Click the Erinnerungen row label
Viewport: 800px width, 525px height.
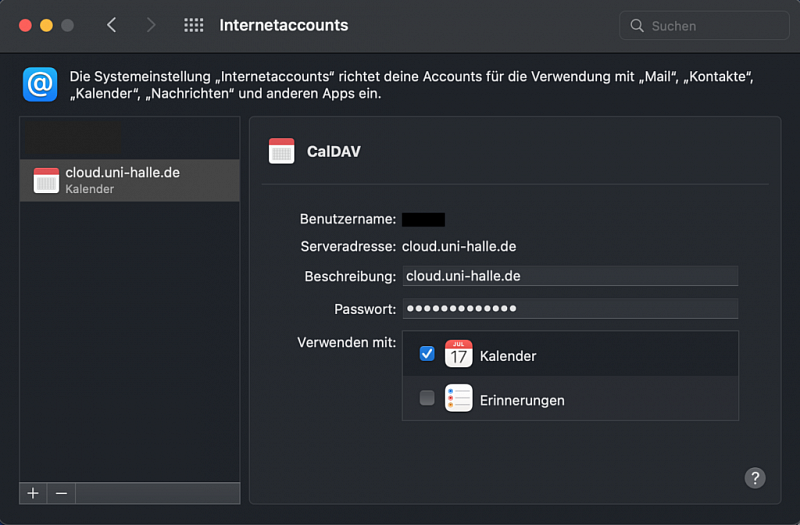tap(522, 401)
